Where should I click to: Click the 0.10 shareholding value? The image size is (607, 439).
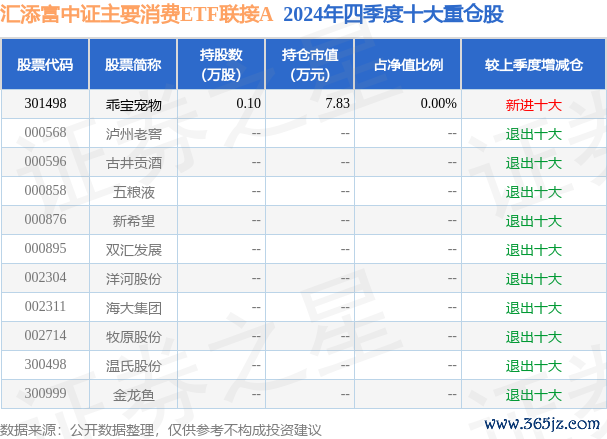click(249, 103)
